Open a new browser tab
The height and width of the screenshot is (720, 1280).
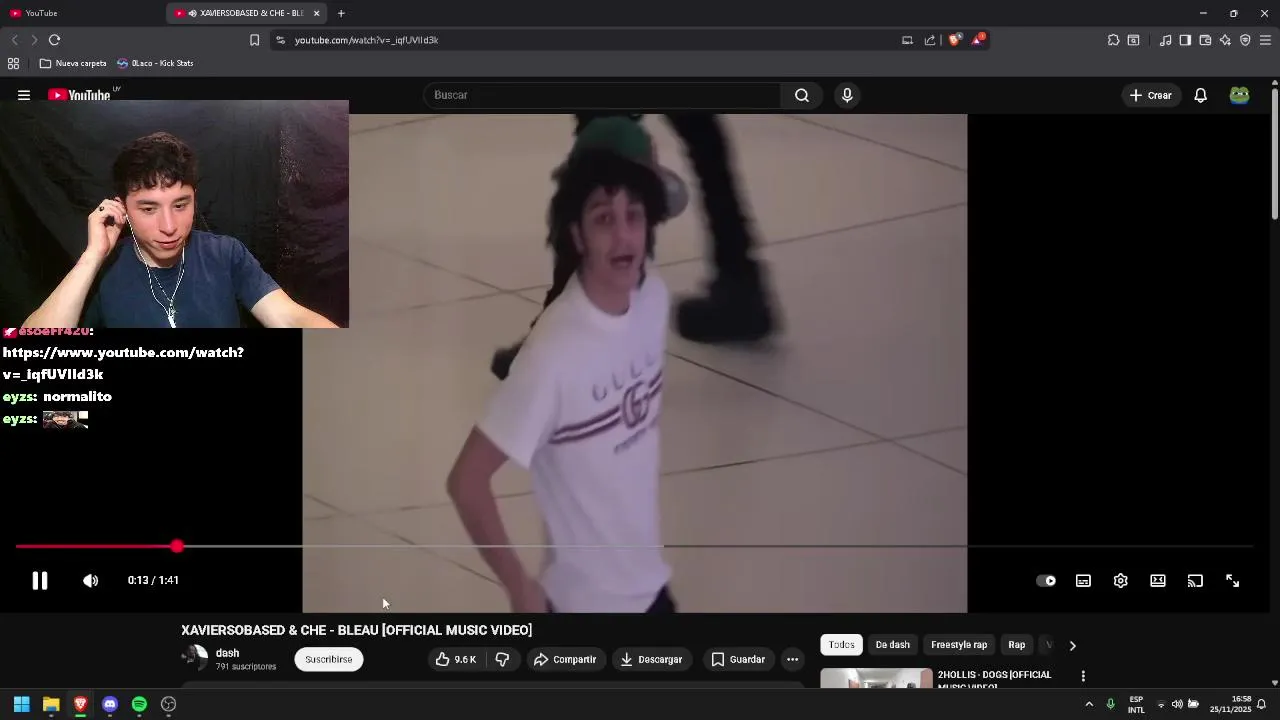click(x=341, y=13)
